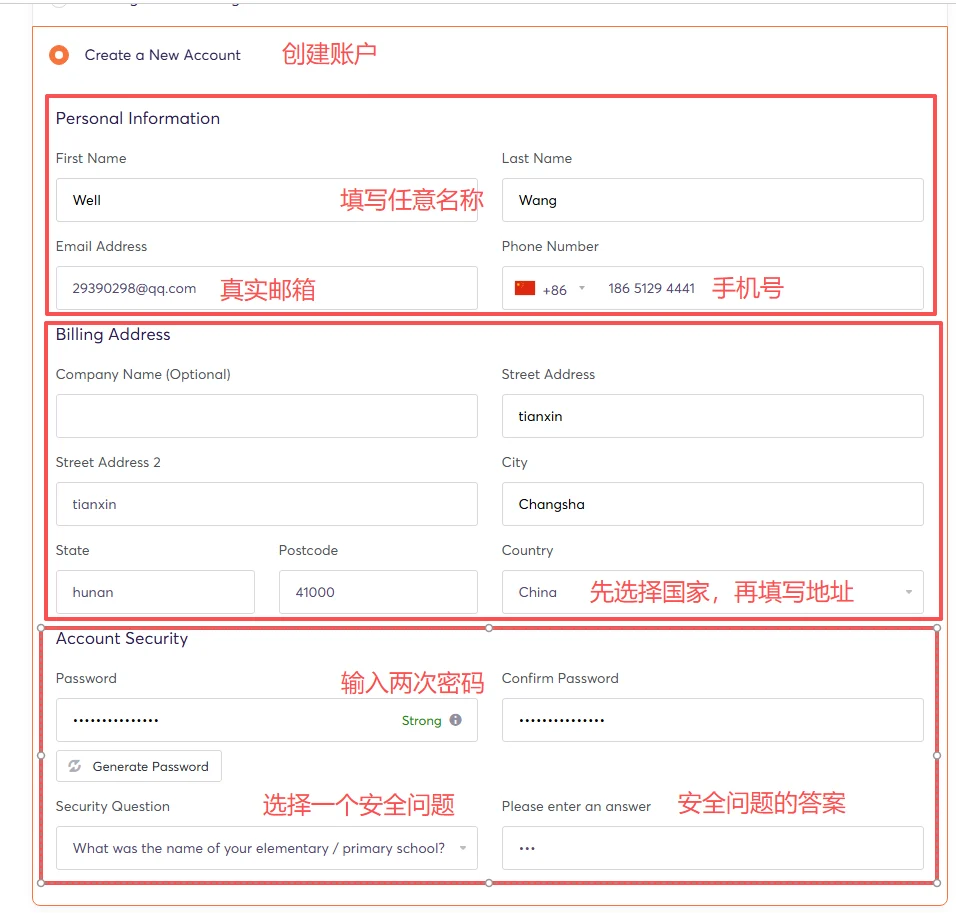Screen dimensions: 956x913
Task: Click the Please enter an answer label
Action: tap(576, 806)
